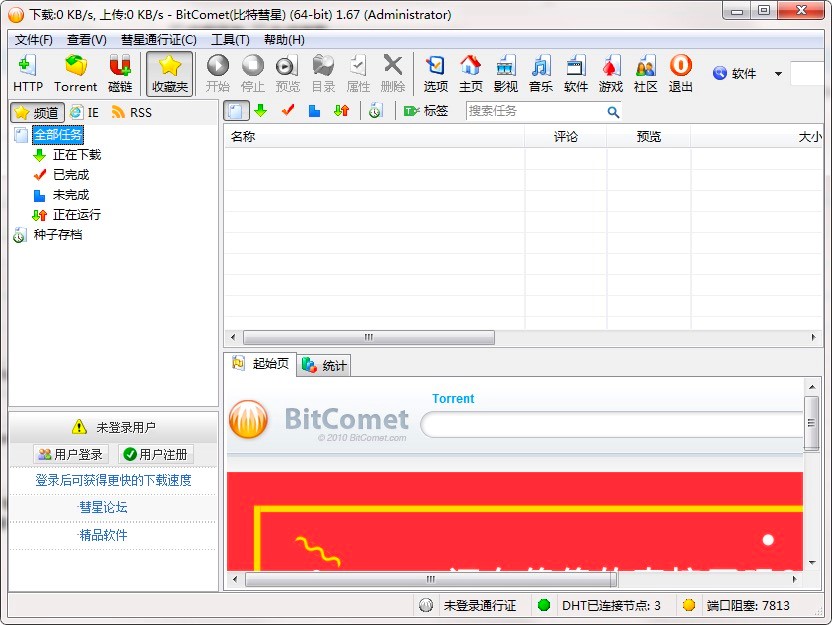Open the 工具 menu
Viewport: 832px width, 625px height.
(x=230, y=39)
